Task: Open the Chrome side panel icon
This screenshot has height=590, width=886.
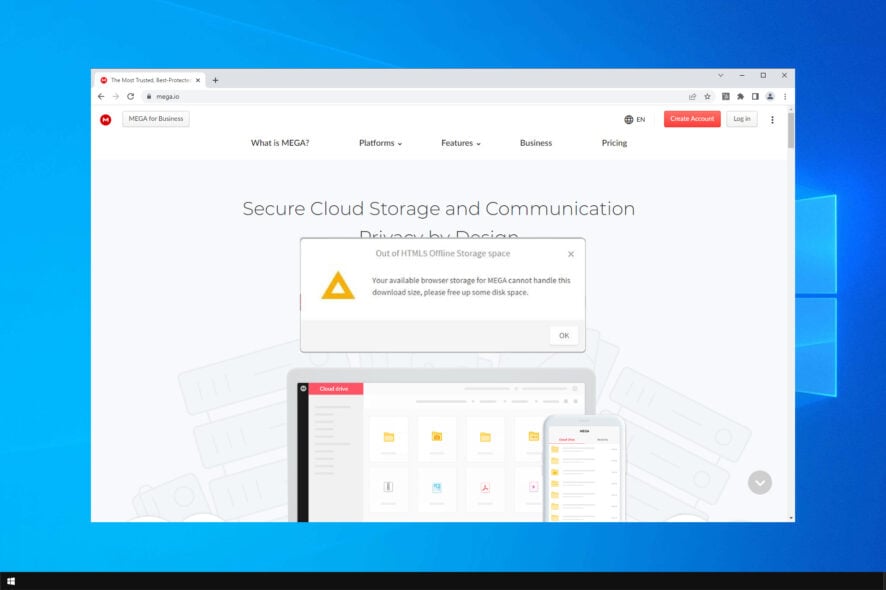Action: click(755, 97)
